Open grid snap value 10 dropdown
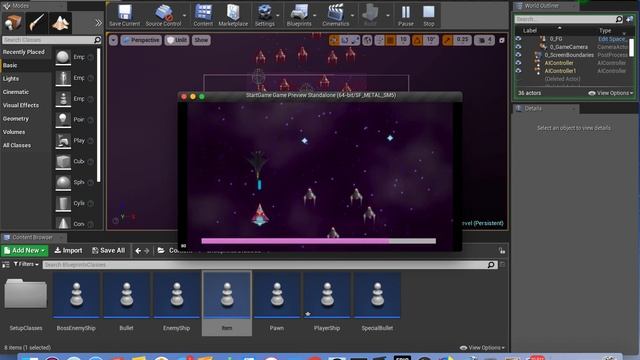The image size is (640, 360). click(403, 40)
